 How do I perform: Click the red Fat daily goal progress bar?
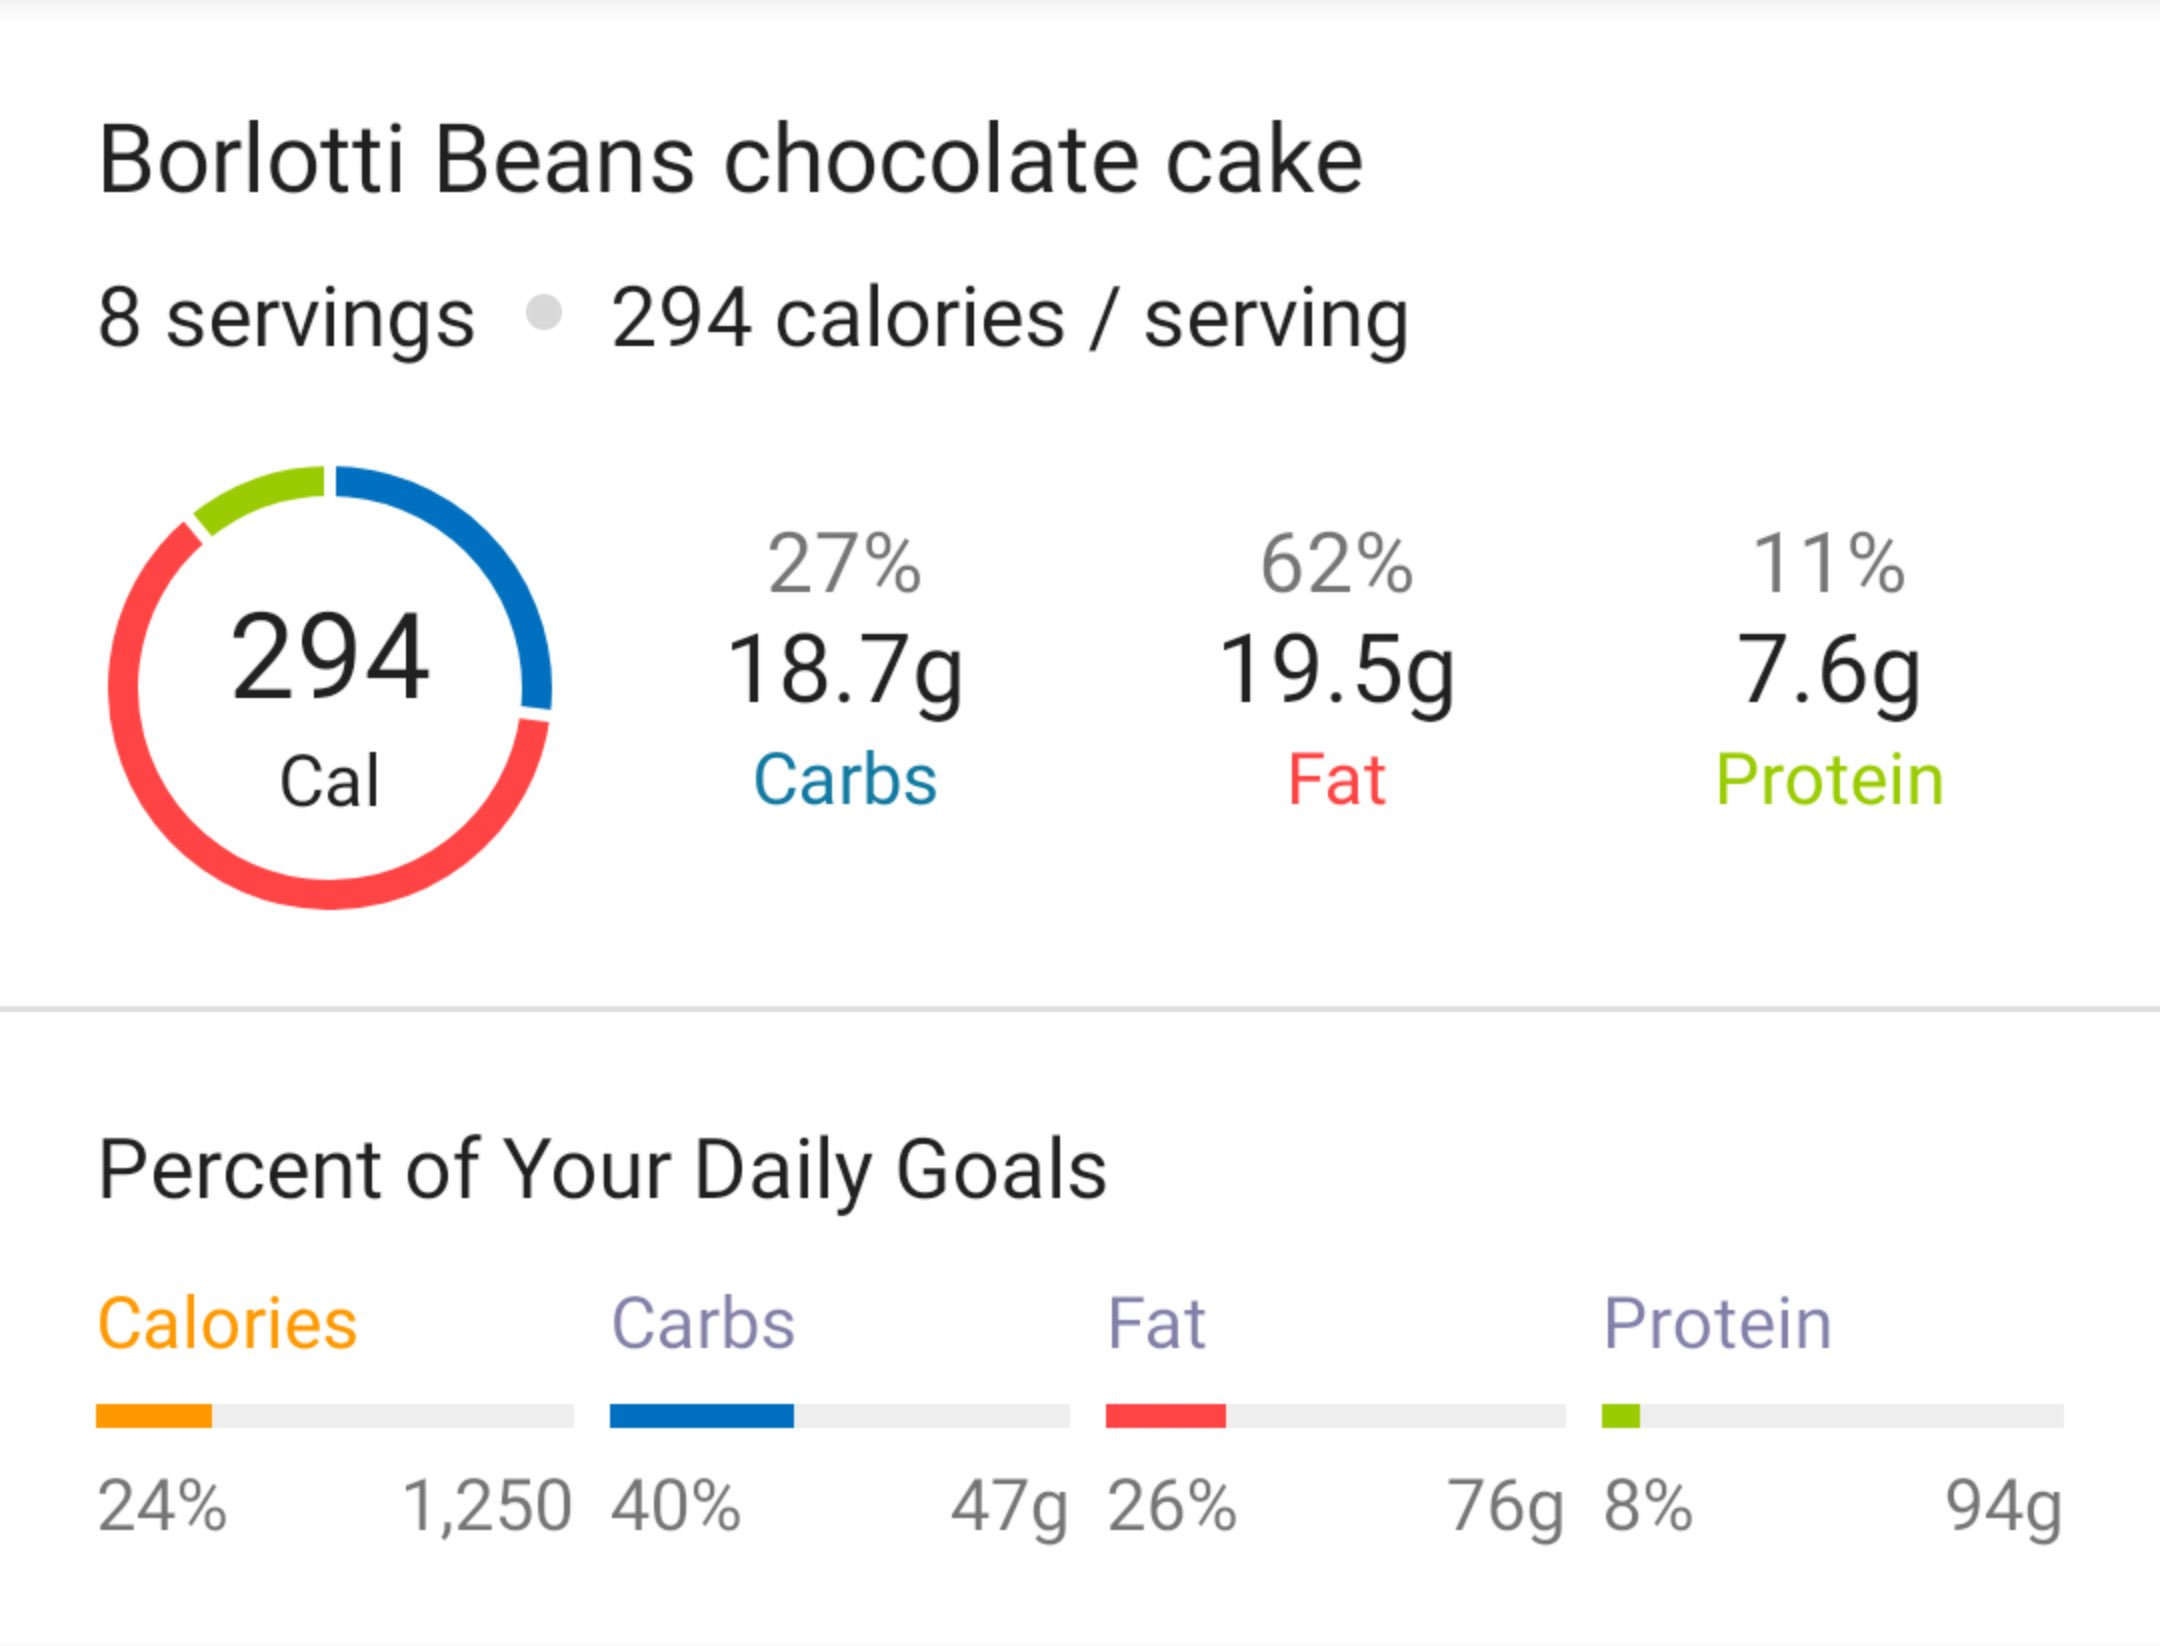[x=1166, y=1416]
